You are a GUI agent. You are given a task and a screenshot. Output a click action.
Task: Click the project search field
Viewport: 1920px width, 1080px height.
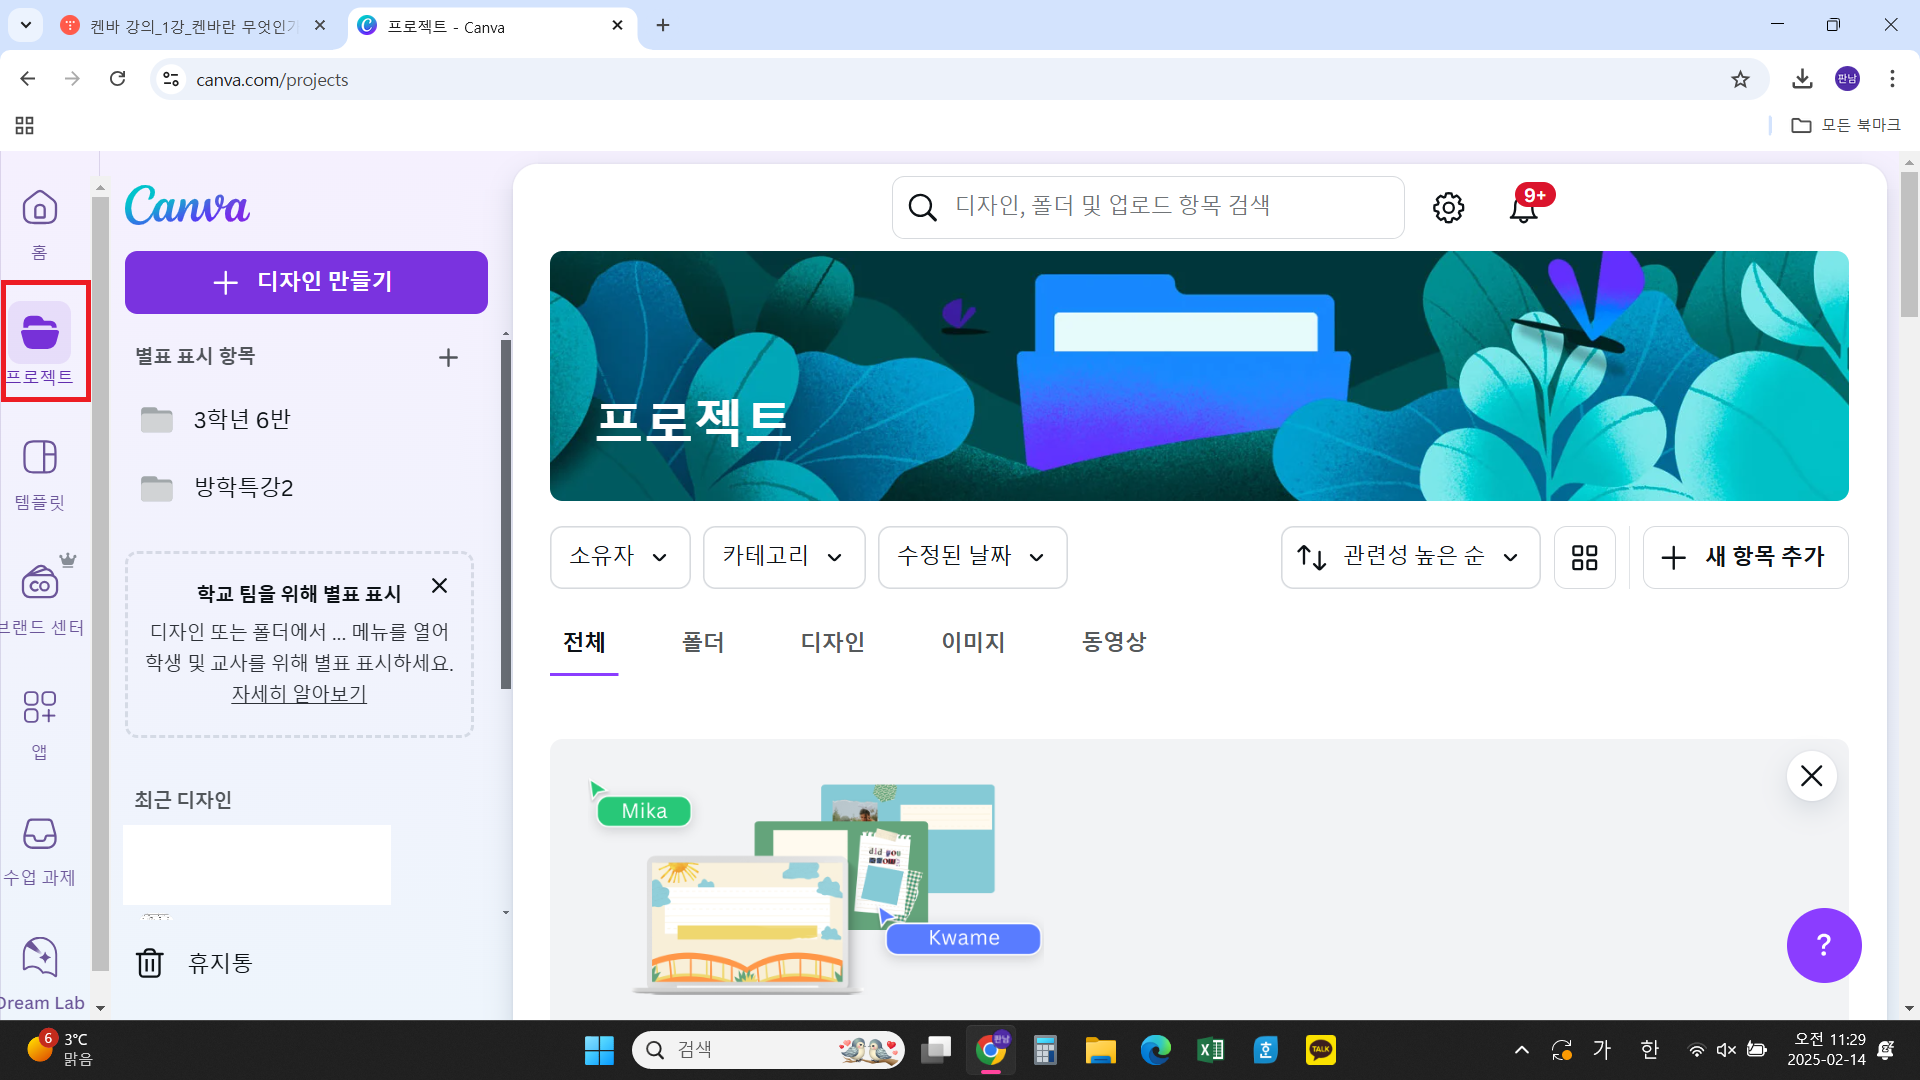click(1148, 207)
